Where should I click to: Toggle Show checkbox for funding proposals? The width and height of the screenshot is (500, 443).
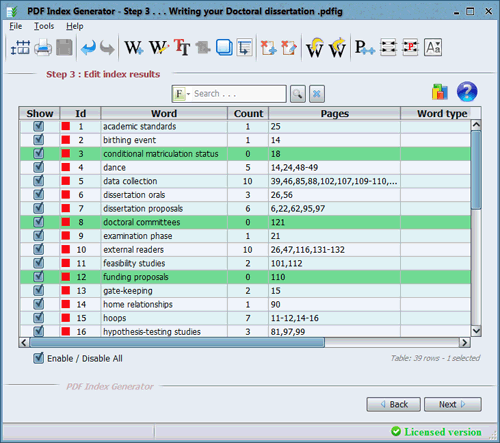(x=38, y=277)
